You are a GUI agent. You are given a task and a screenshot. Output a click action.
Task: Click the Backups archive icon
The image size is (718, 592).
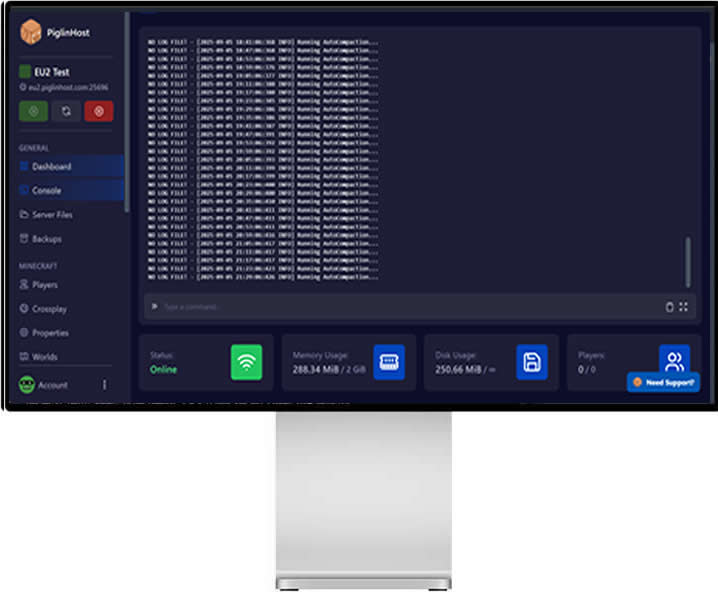[x=24, y=239]
